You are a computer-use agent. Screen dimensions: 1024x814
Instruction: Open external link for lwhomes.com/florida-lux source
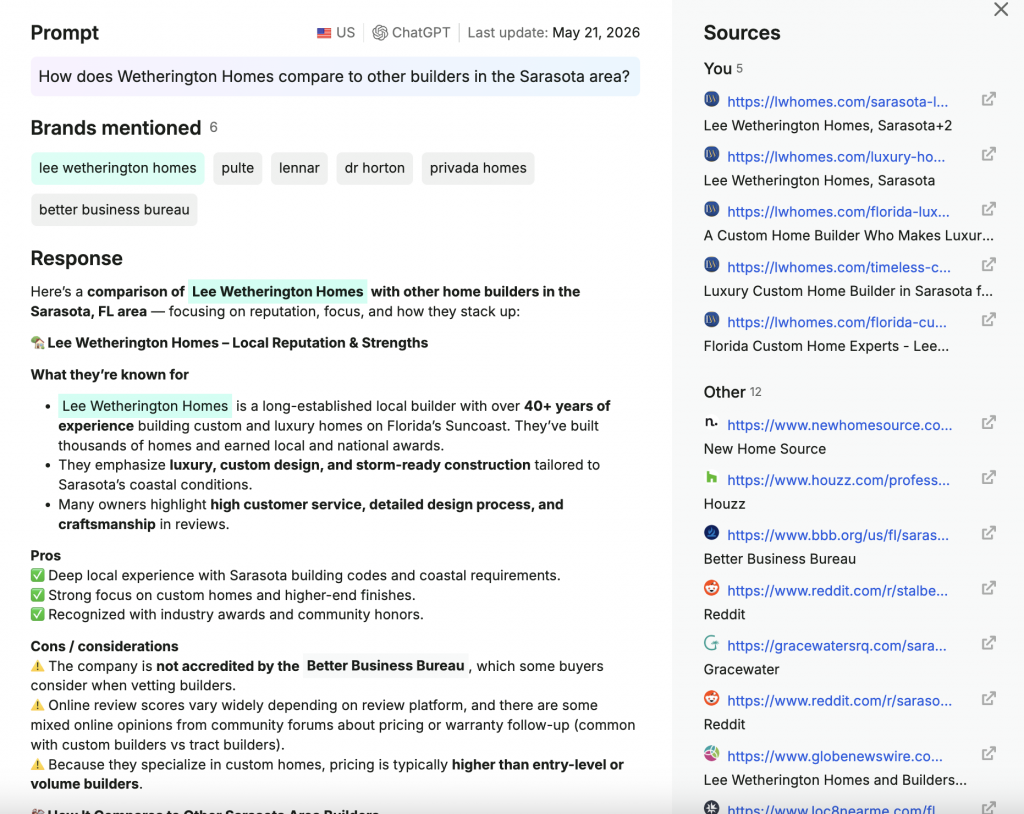tap(989, 209)
